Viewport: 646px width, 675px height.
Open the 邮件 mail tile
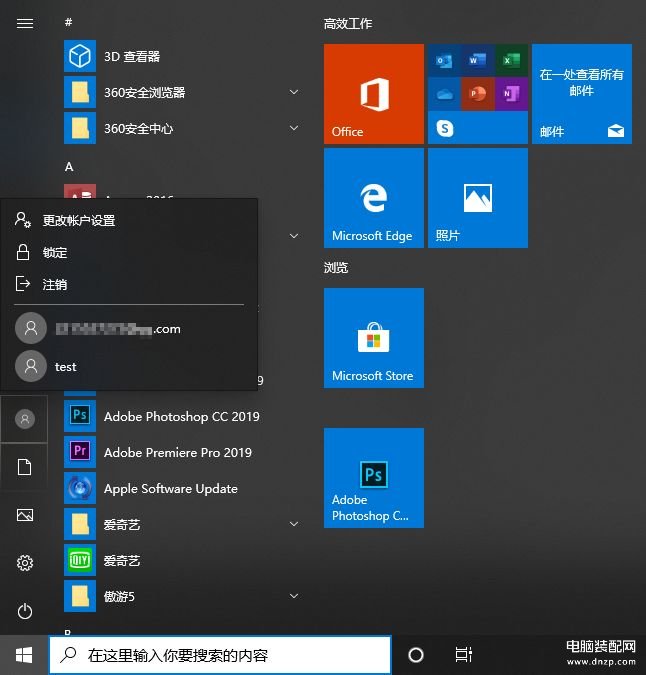coord(582,94)
